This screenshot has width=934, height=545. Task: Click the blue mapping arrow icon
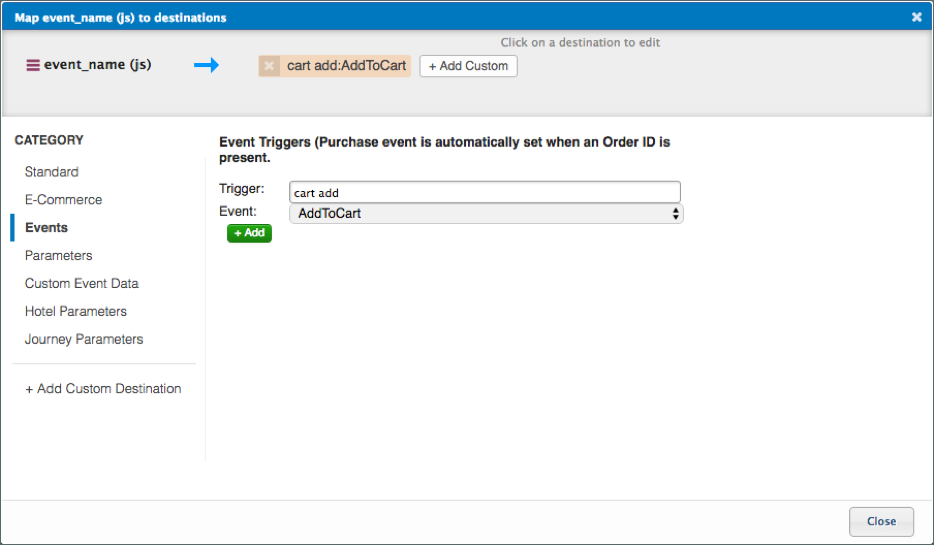pos(206,66)
